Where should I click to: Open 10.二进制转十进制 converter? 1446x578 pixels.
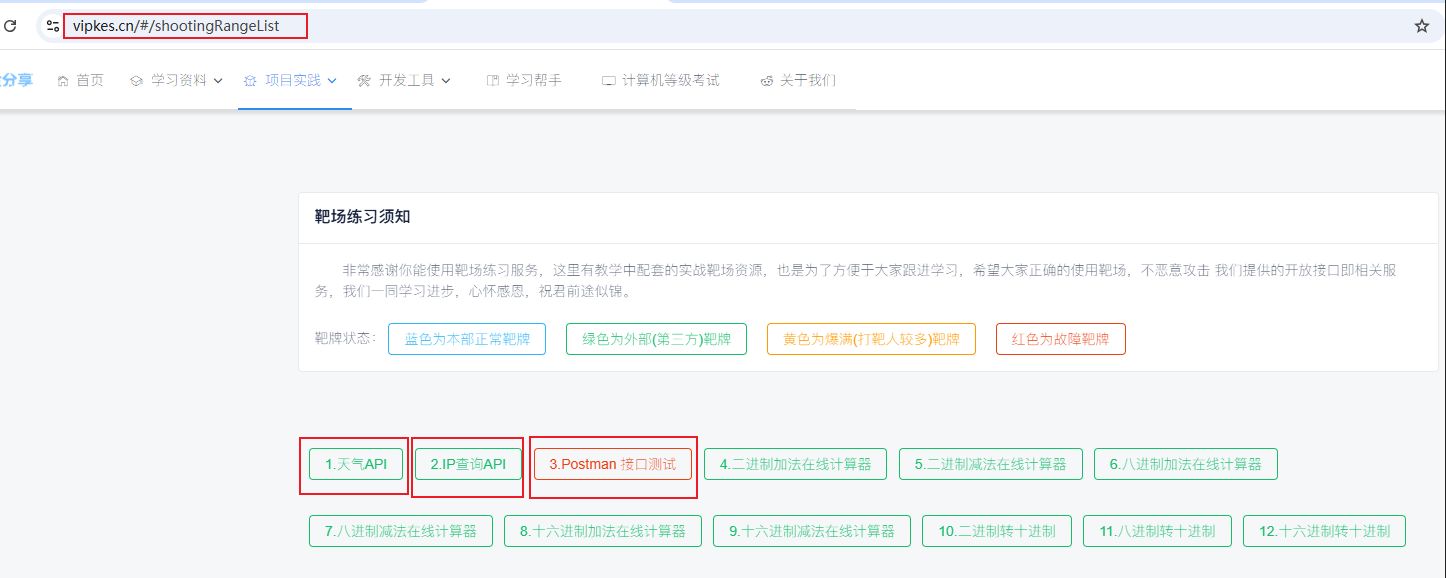tap(996, 531)
